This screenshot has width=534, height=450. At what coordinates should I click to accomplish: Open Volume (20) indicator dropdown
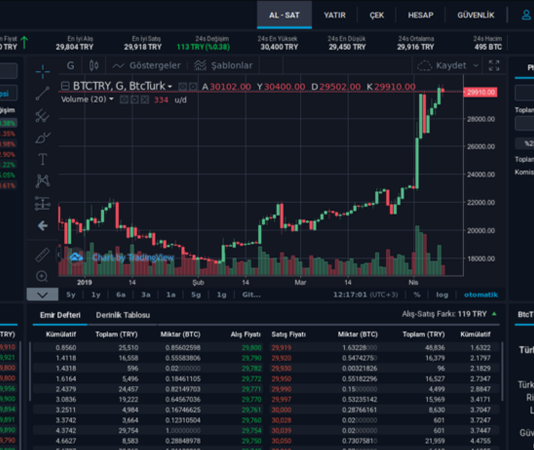pos(87,99)
